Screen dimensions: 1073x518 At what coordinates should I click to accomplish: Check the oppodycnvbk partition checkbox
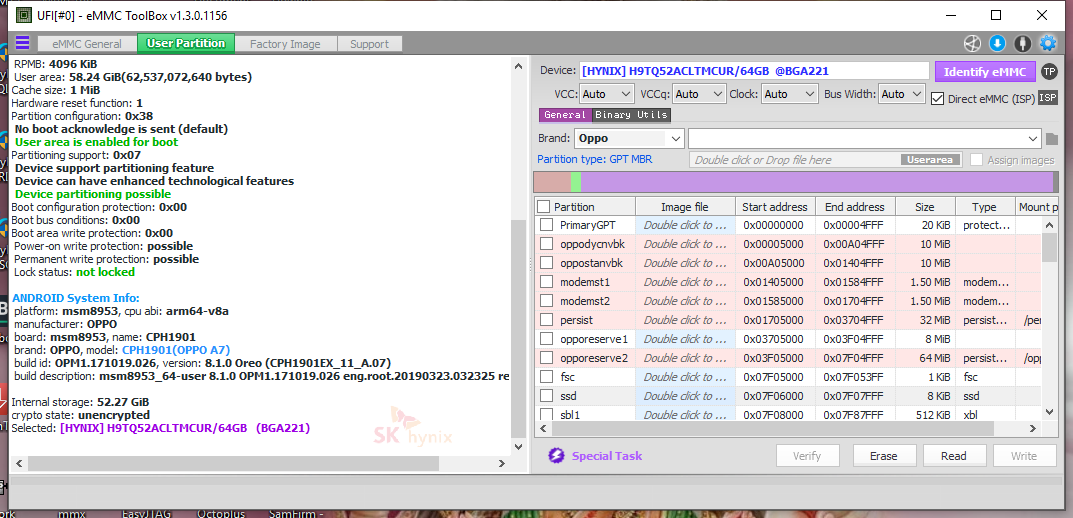(546, 244)
